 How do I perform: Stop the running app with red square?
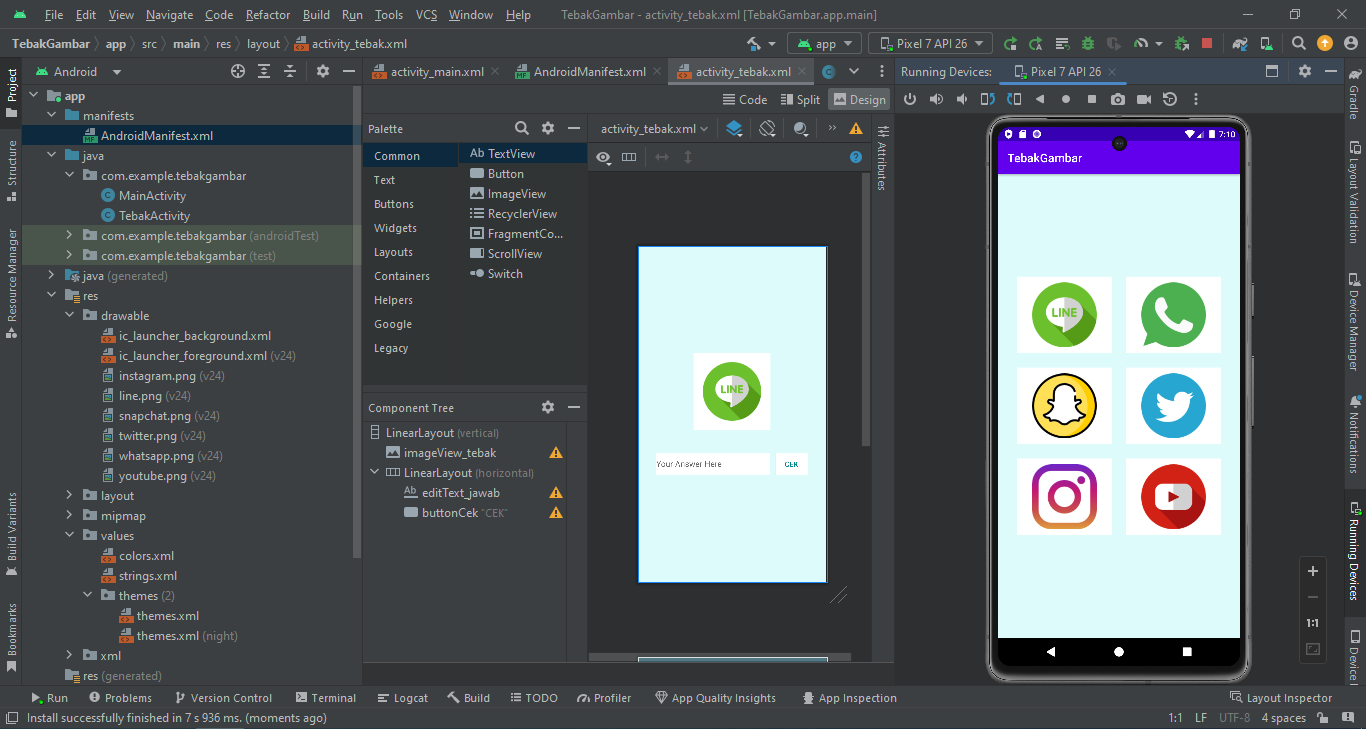(x=1207, y=44)
